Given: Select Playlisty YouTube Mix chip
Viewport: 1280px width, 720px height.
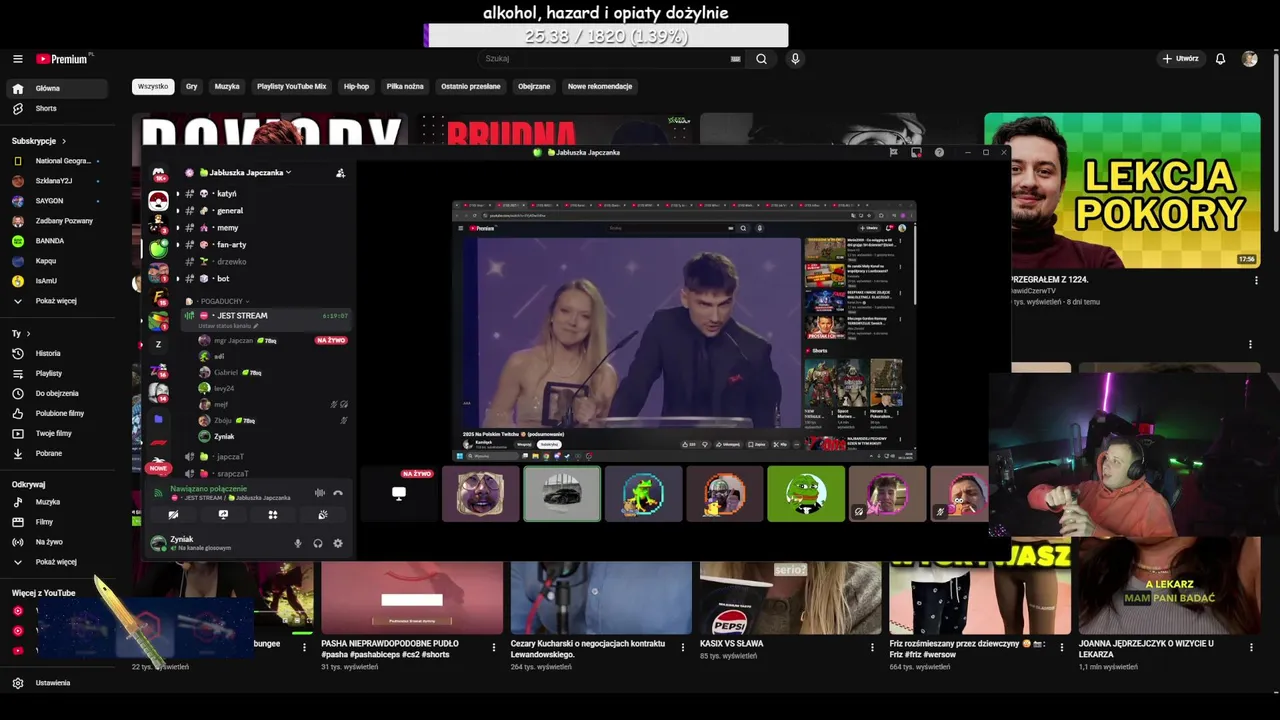Looking at the screenshot, I should [x=291, y=87].
